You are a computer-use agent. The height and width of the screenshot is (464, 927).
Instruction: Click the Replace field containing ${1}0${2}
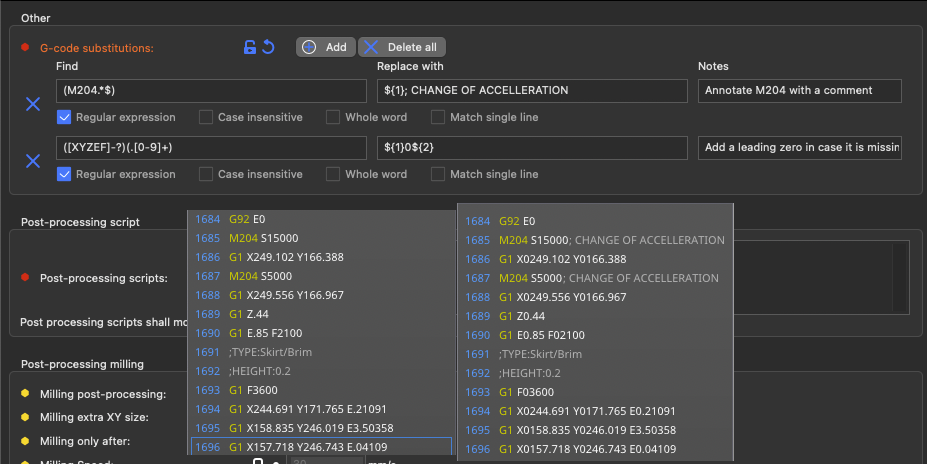(532, 148)
